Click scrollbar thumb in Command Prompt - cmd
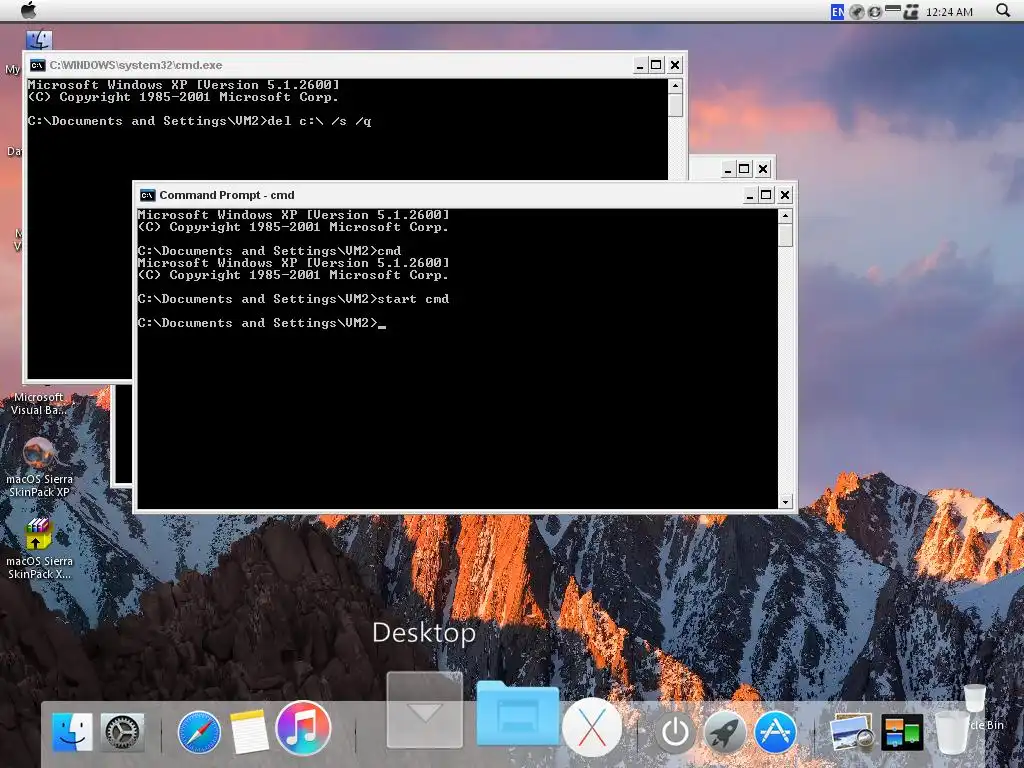The height and width of the screenshot is (768, 1024). coord(786,235)
